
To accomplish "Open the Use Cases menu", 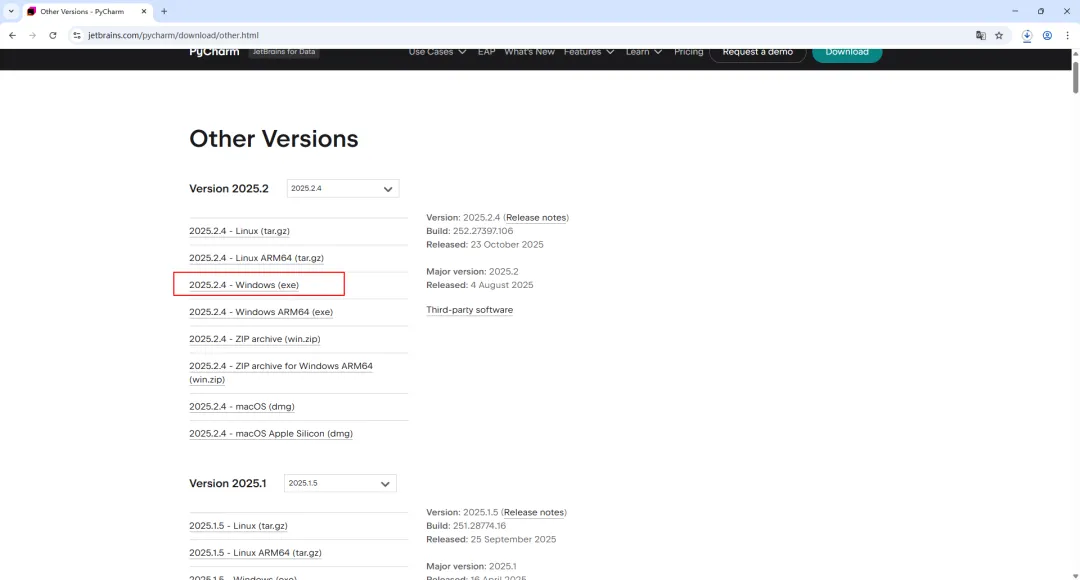I will coord(437,52).
